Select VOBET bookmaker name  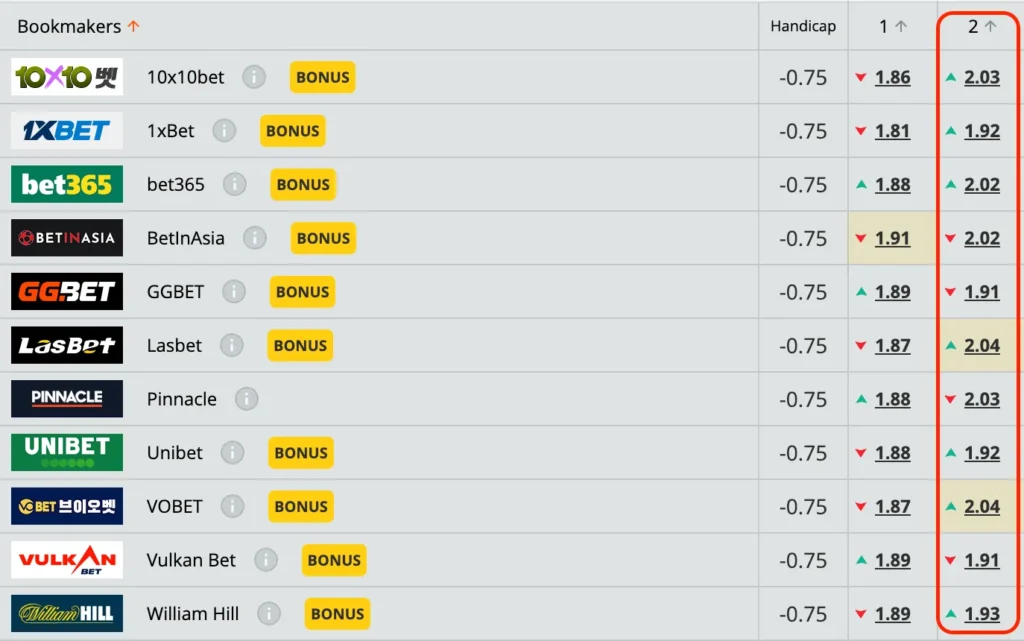click(x=174, y=506)
